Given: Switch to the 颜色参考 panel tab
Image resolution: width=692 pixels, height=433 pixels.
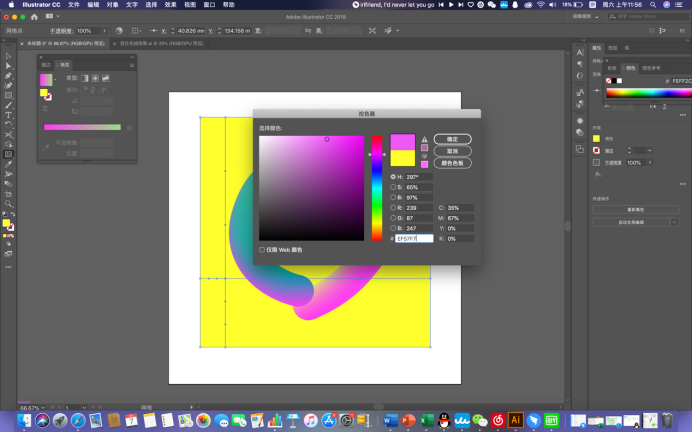Looking at the screenshot, I should pyautogui.click(x=651, y=68).
